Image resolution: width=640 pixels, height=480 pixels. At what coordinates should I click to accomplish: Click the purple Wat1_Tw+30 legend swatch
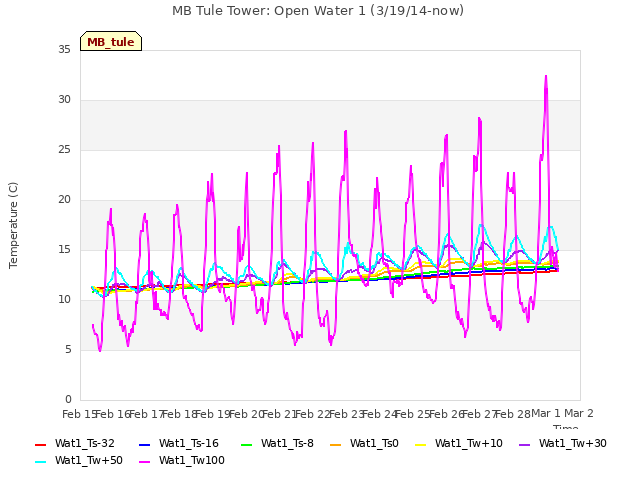[x=524, y=444]
